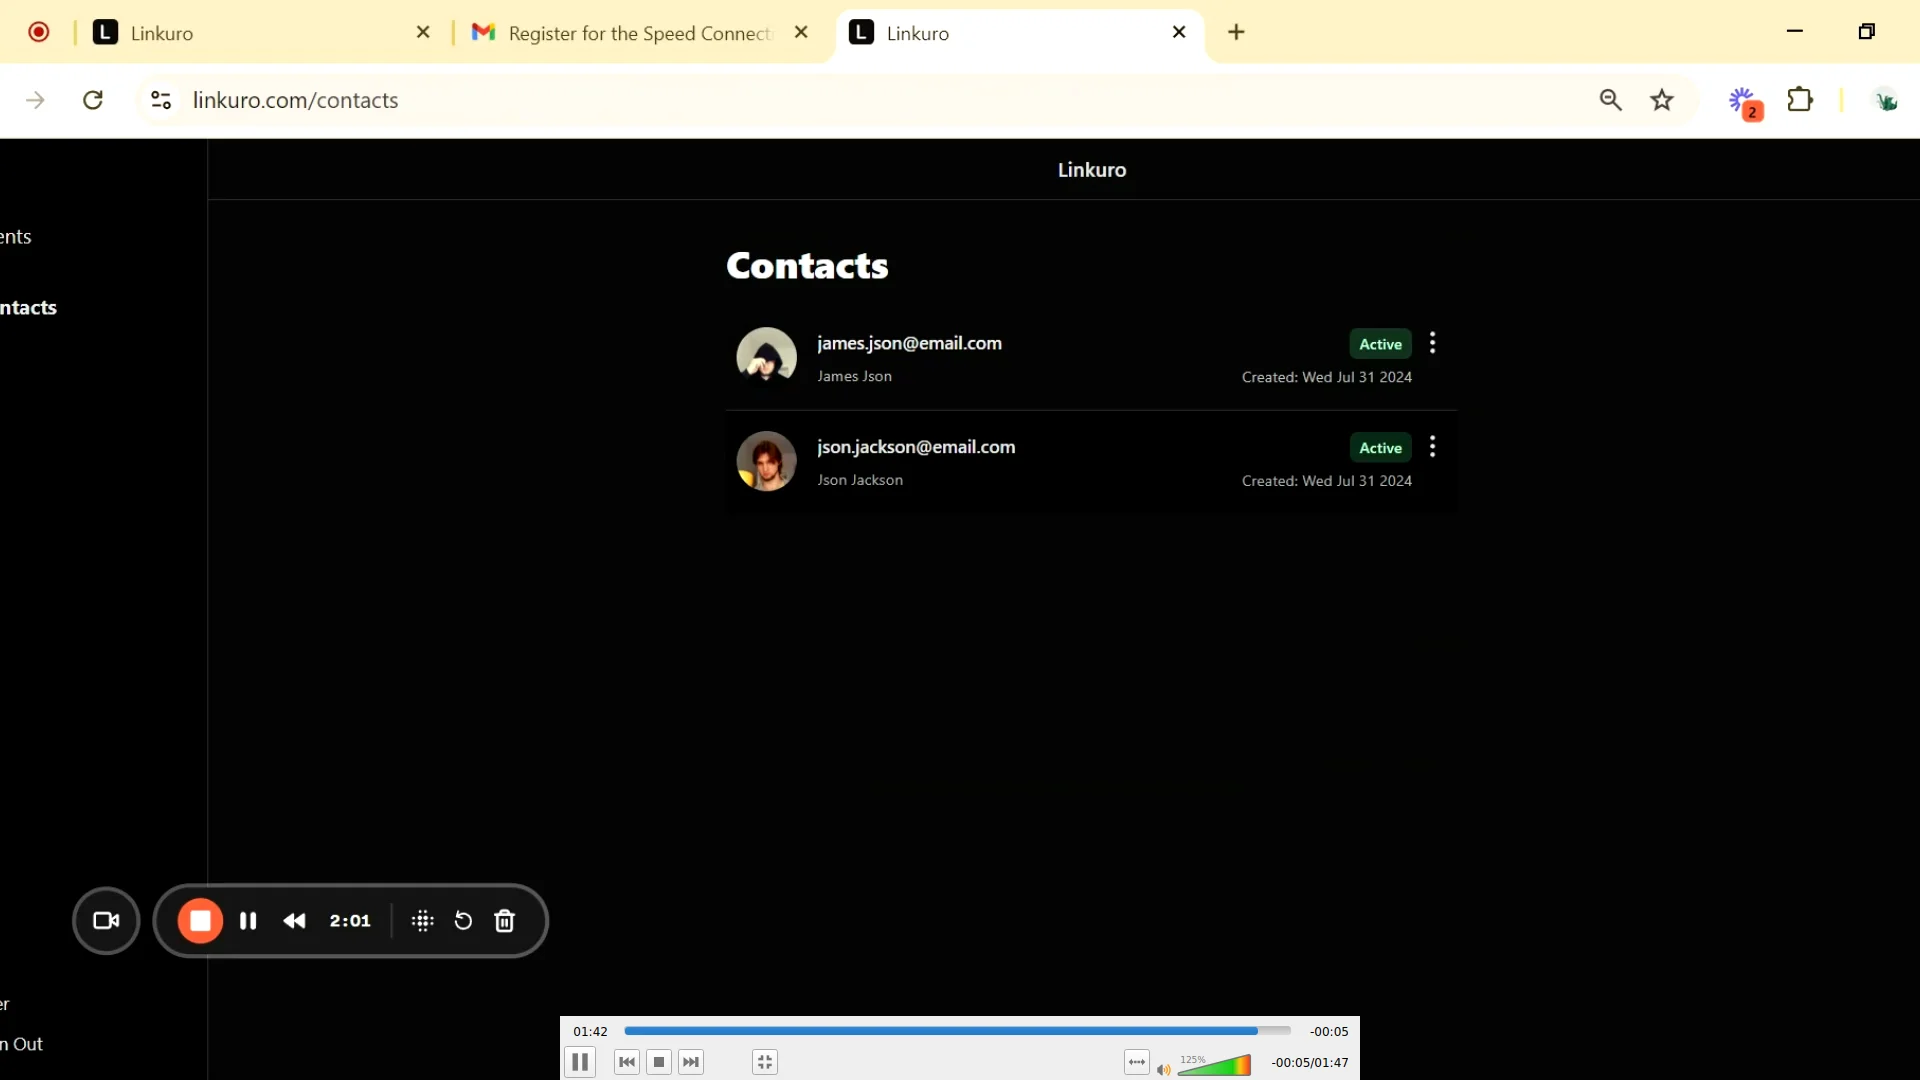The height and width of the screenshot is (1080, 1920).
Task: Toggle camera in the recorder widget
Action: coord(106,921)
